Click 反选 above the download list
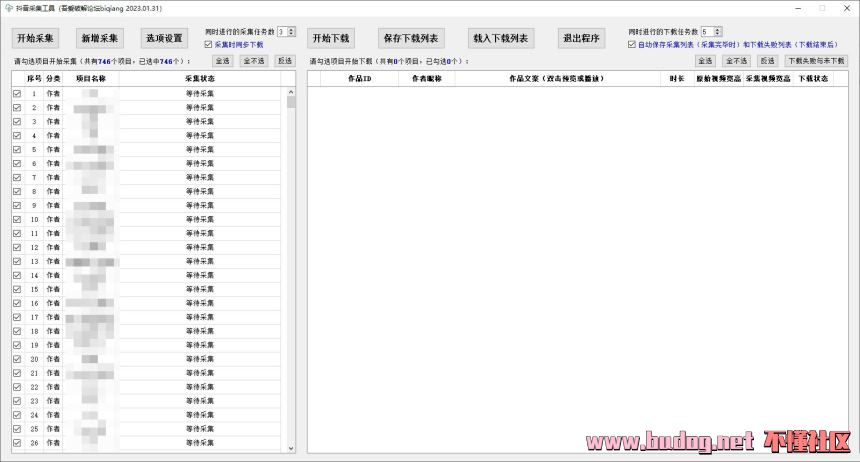The width and height of the screenshot is (860, 462). tap(768, 61)
